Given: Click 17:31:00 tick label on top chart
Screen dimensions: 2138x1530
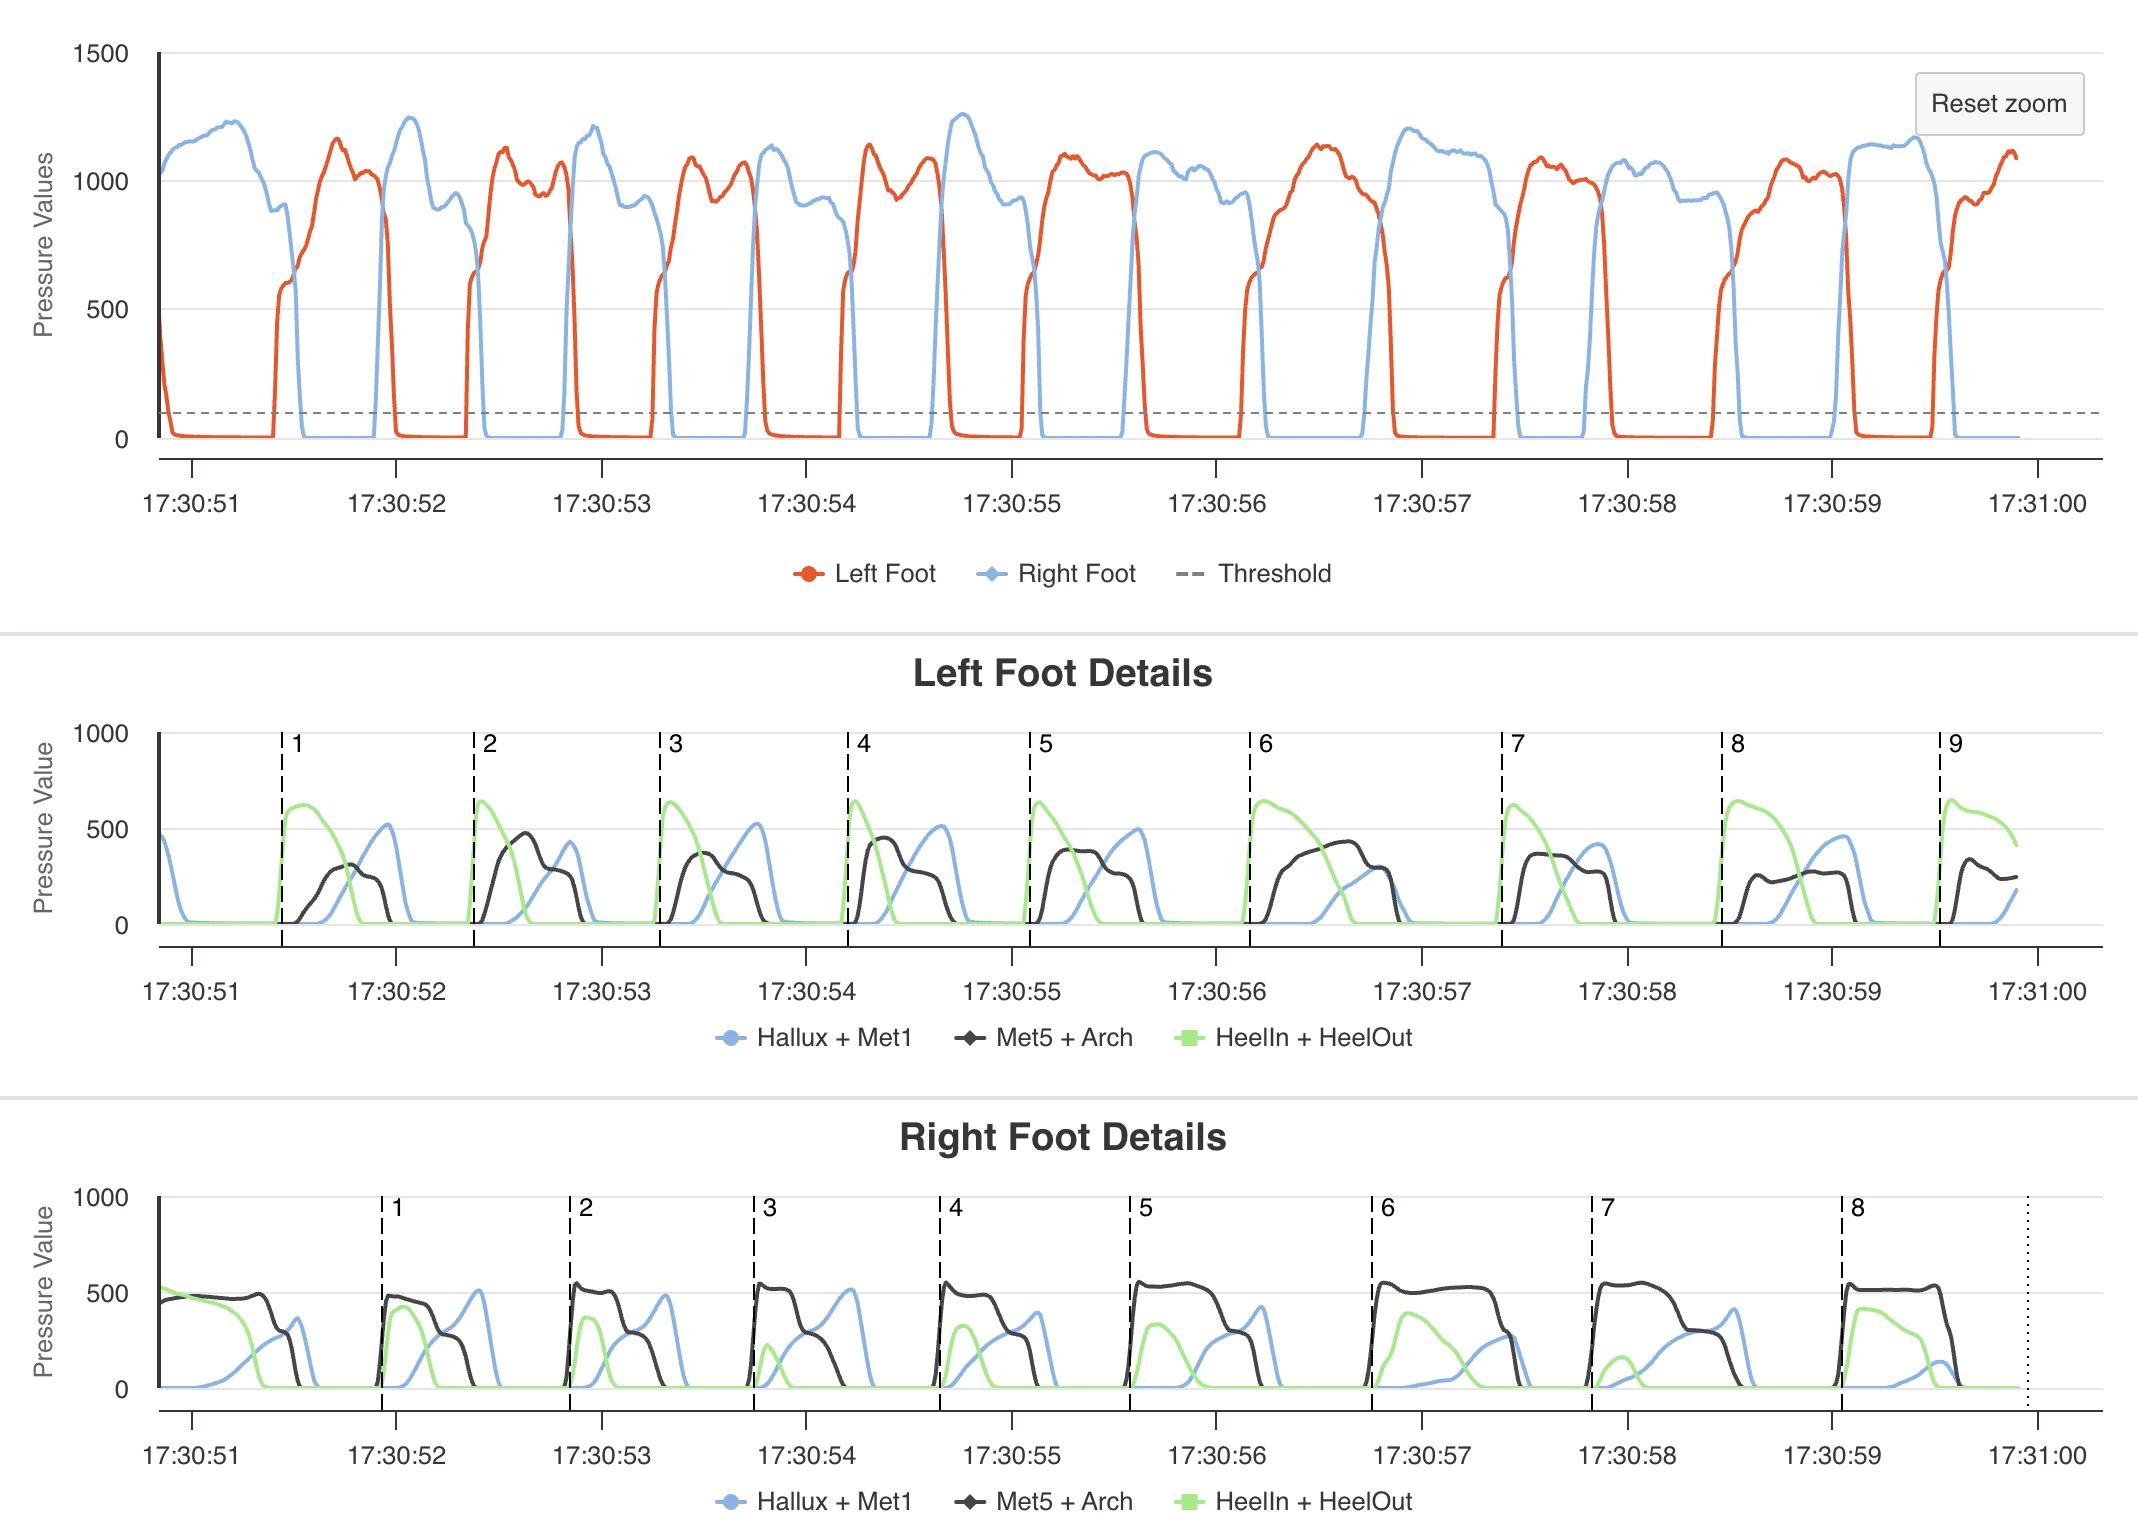Looking at the screenshot, I should pyautogui.click(x=2037, y=503).
